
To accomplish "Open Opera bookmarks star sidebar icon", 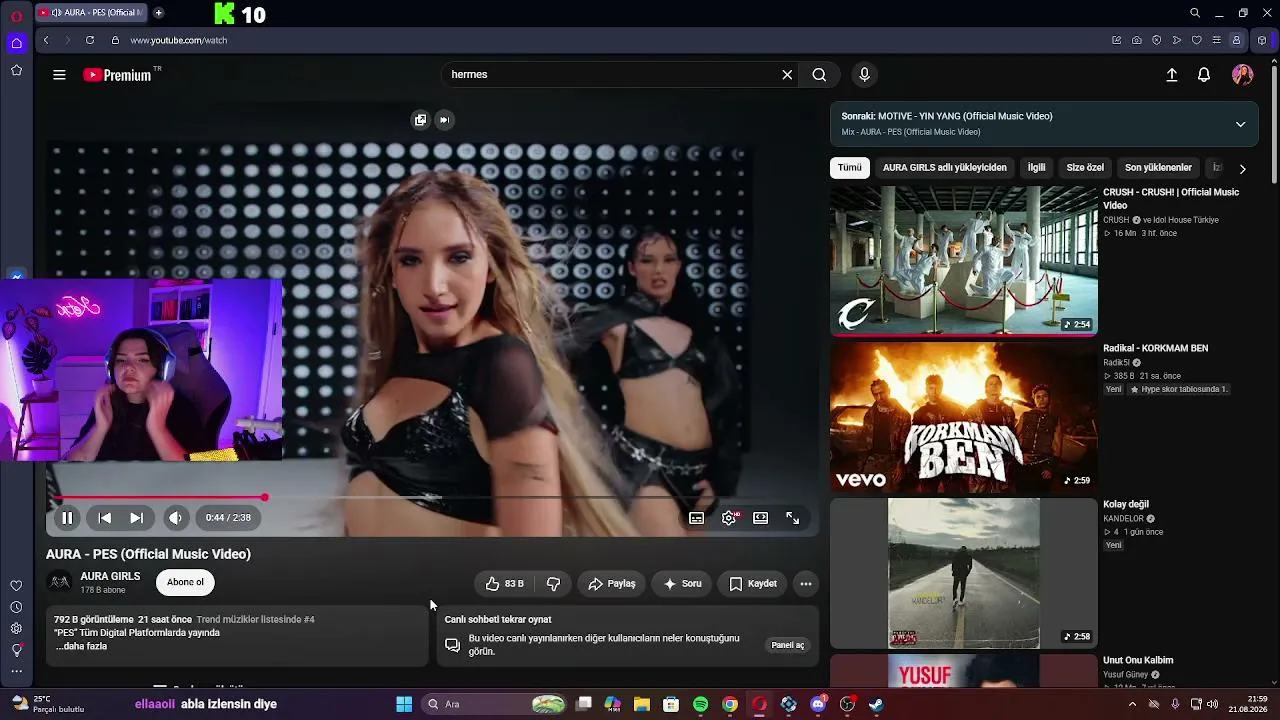I will coord(16,70).
